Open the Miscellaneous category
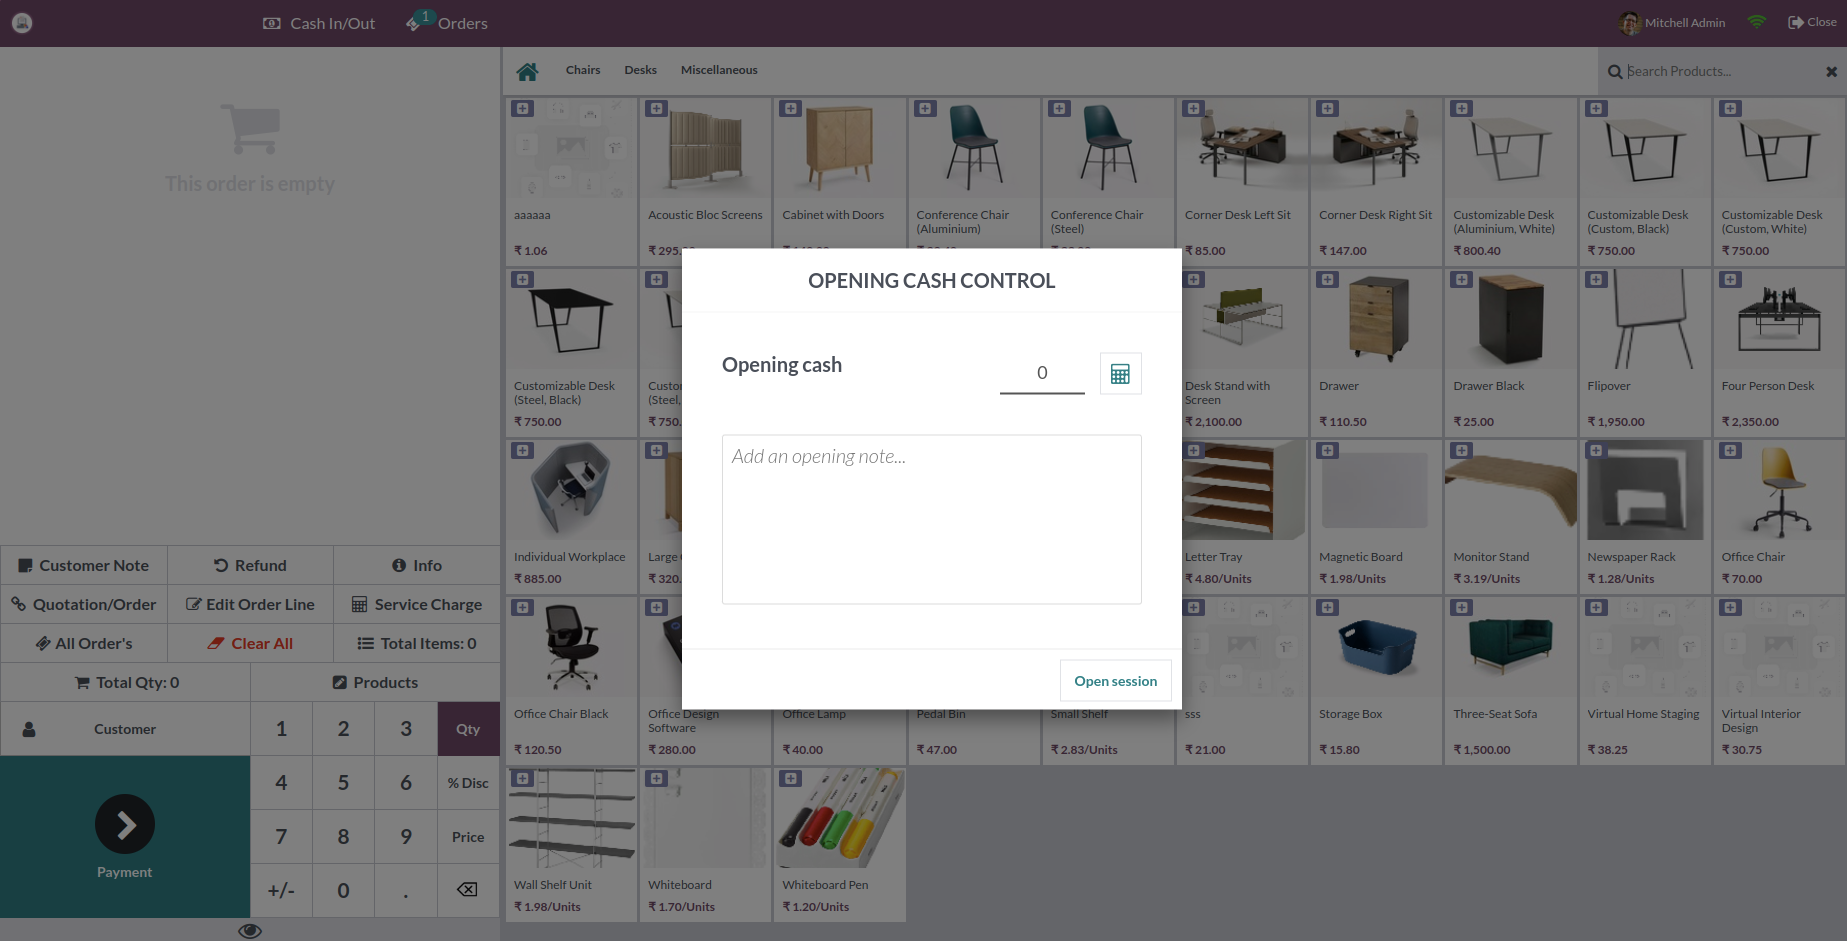The image size is (1847, 941). click(x=719, y=69)
